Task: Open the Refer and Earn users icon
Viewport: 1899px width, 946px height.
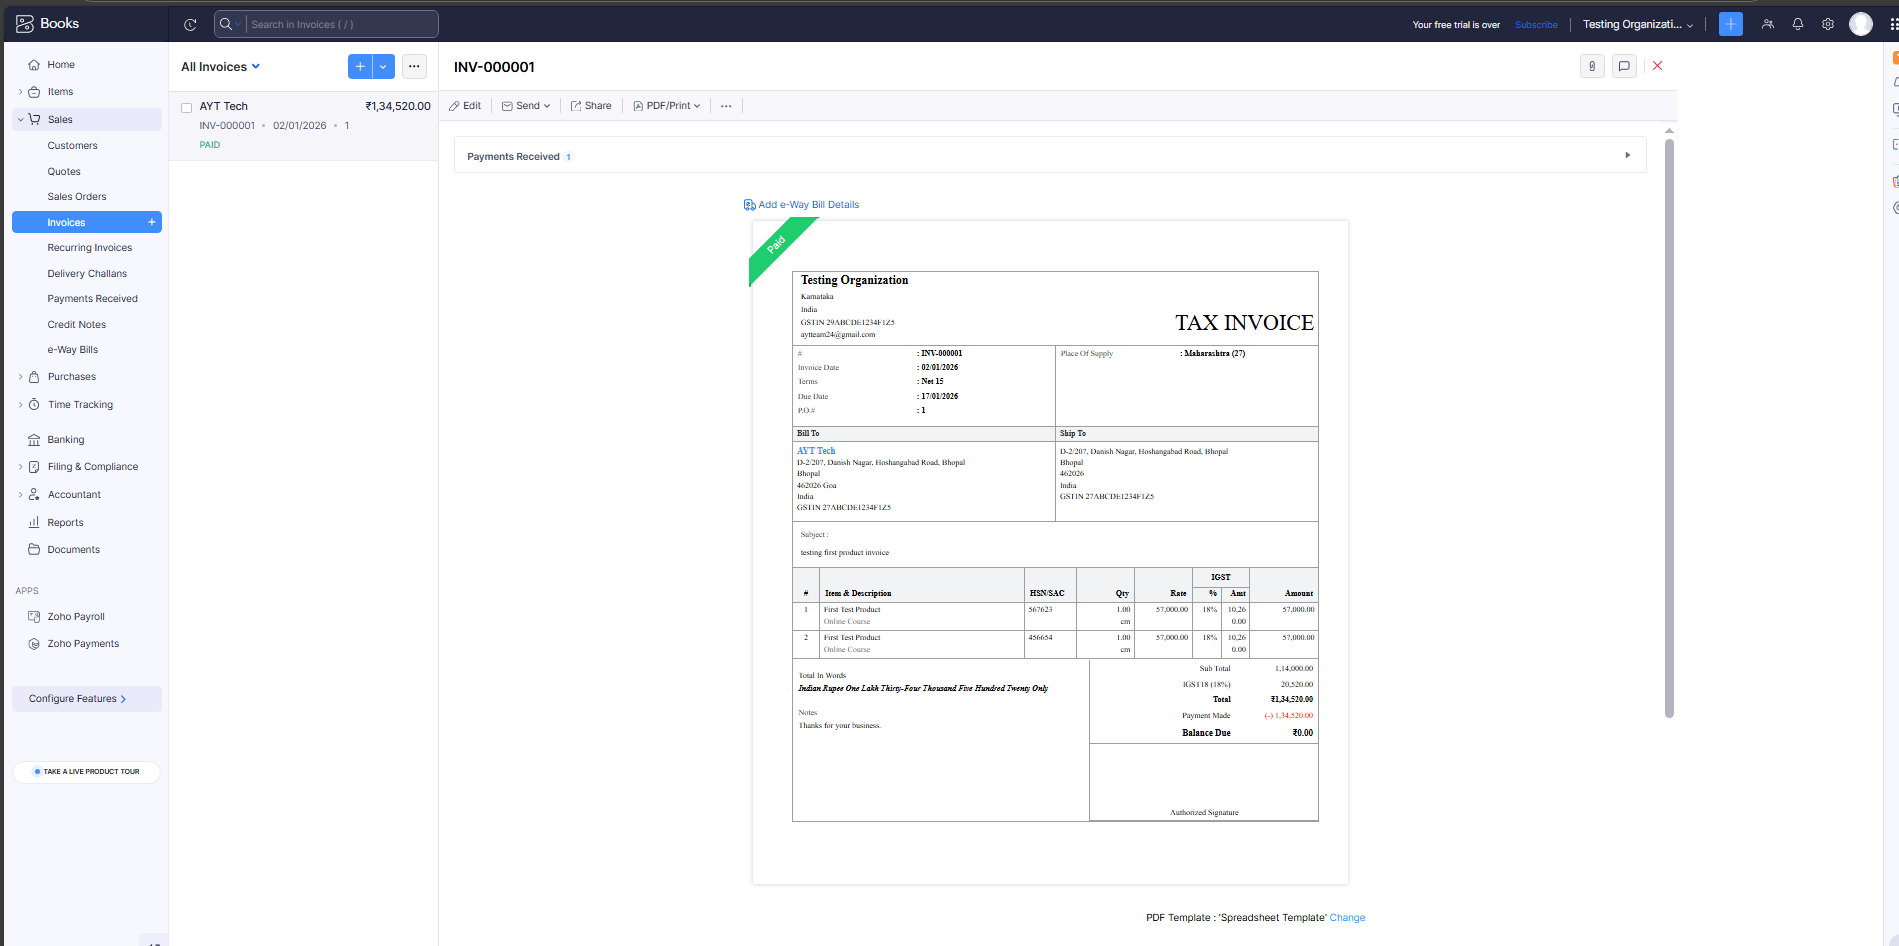Action: 1767,23
